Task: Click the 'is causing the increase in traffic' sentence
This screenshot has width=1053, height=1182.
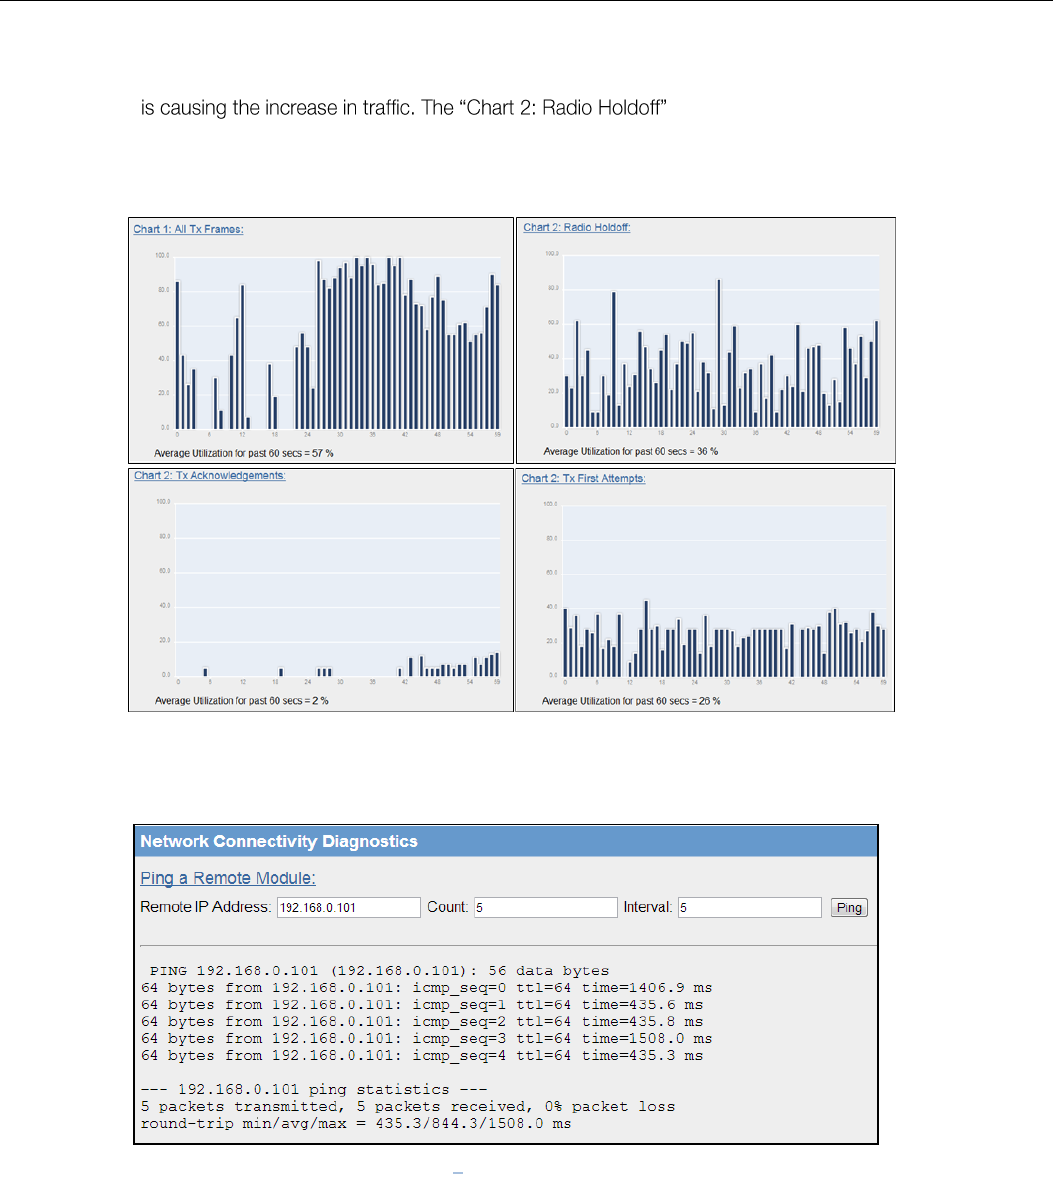Action: [x=403, y=108]
